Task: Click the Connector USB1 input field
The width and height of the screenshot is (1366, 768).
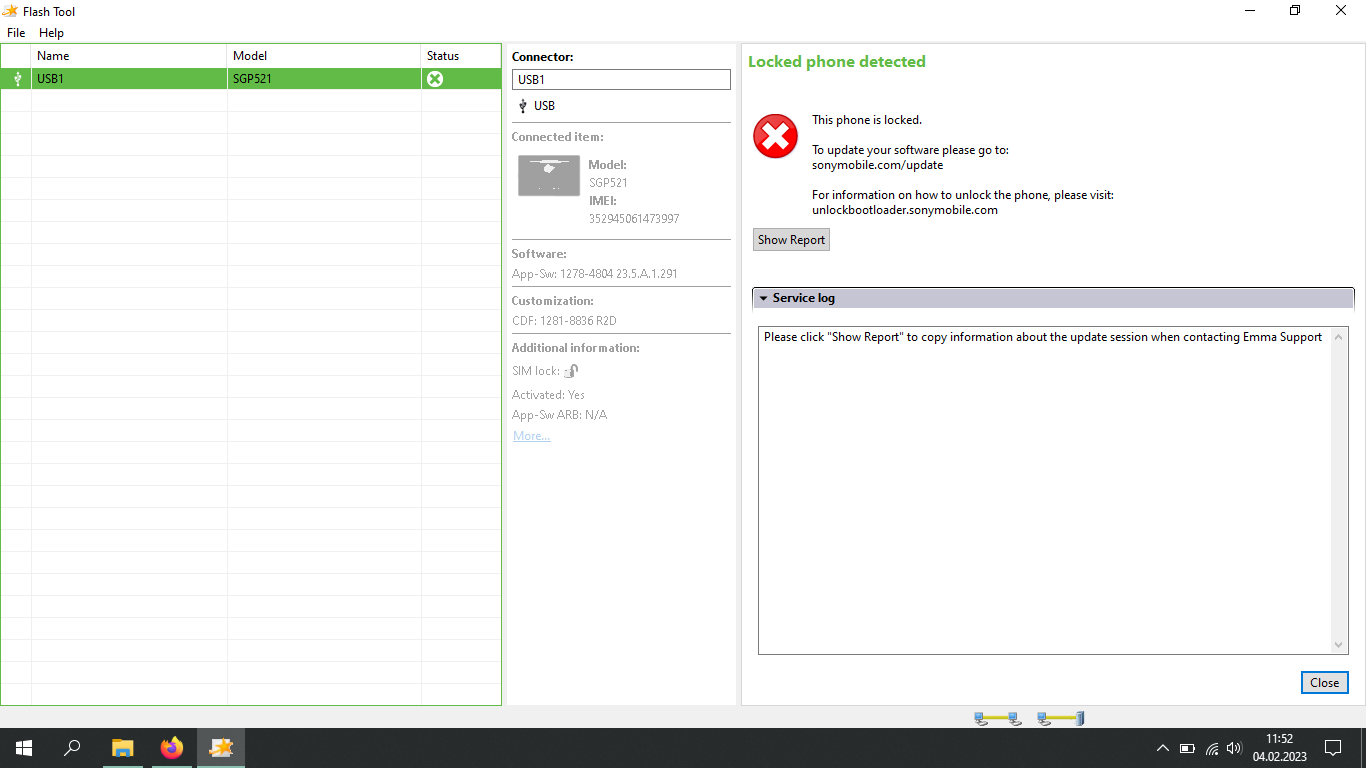Action: click(621, 80)
